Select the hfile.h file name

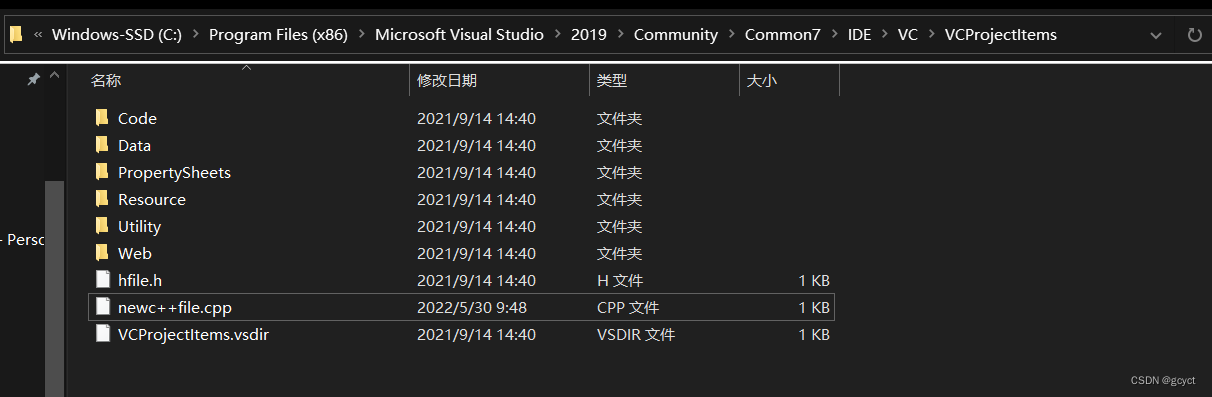(140, 280)
